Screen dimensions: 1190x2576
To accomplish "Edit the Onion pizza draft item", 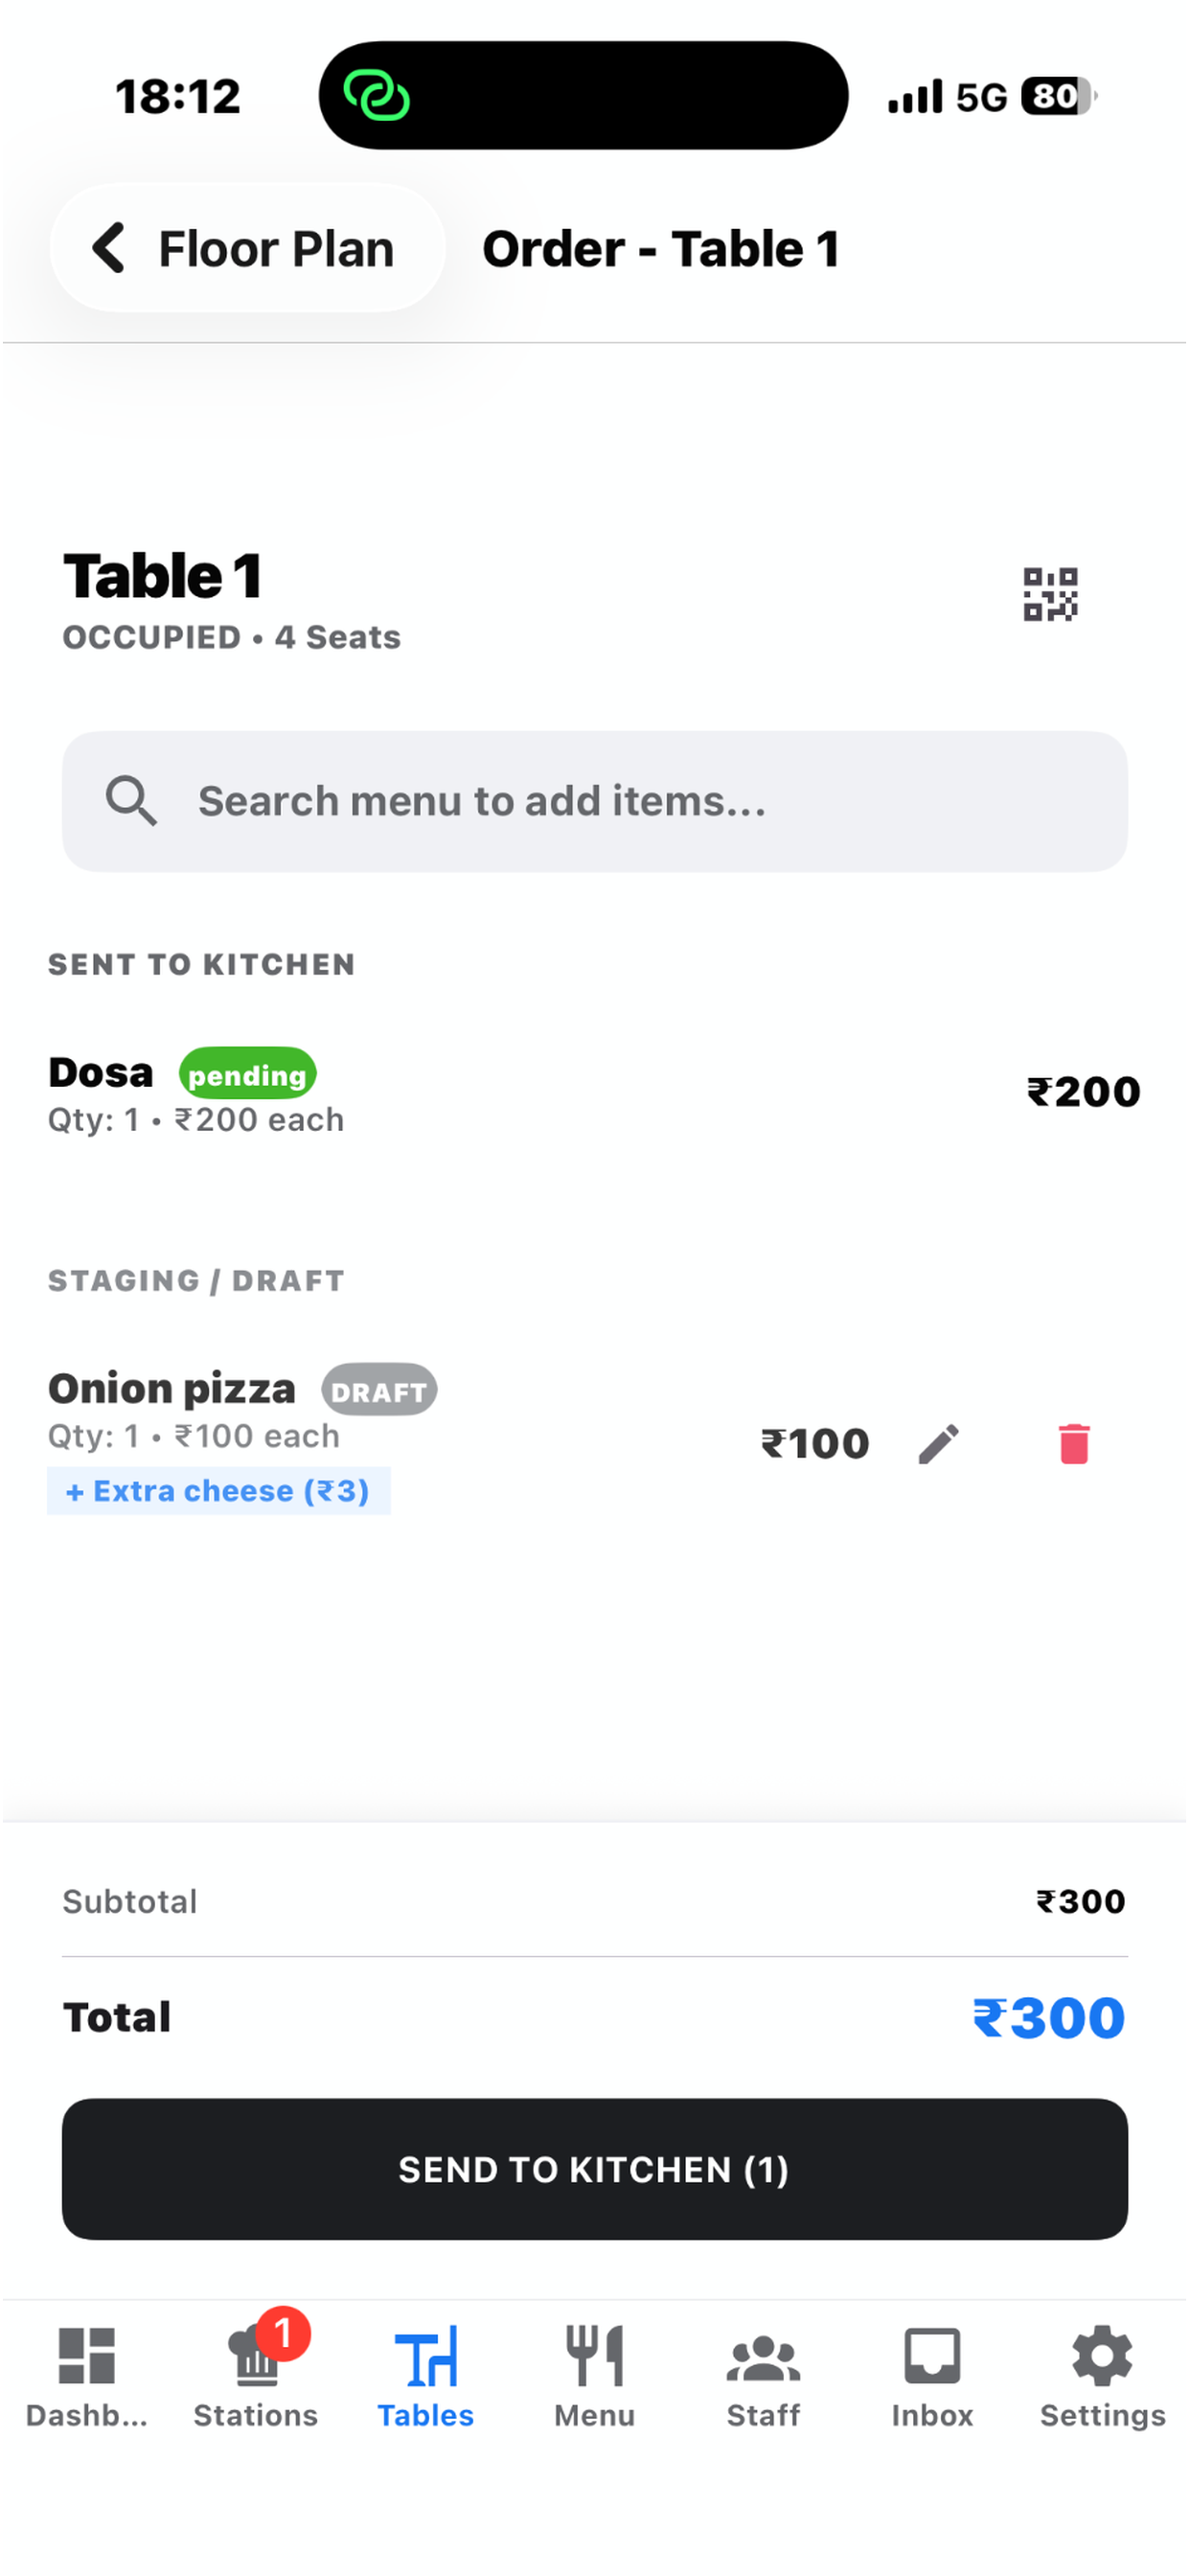I will click(939, 1444).
